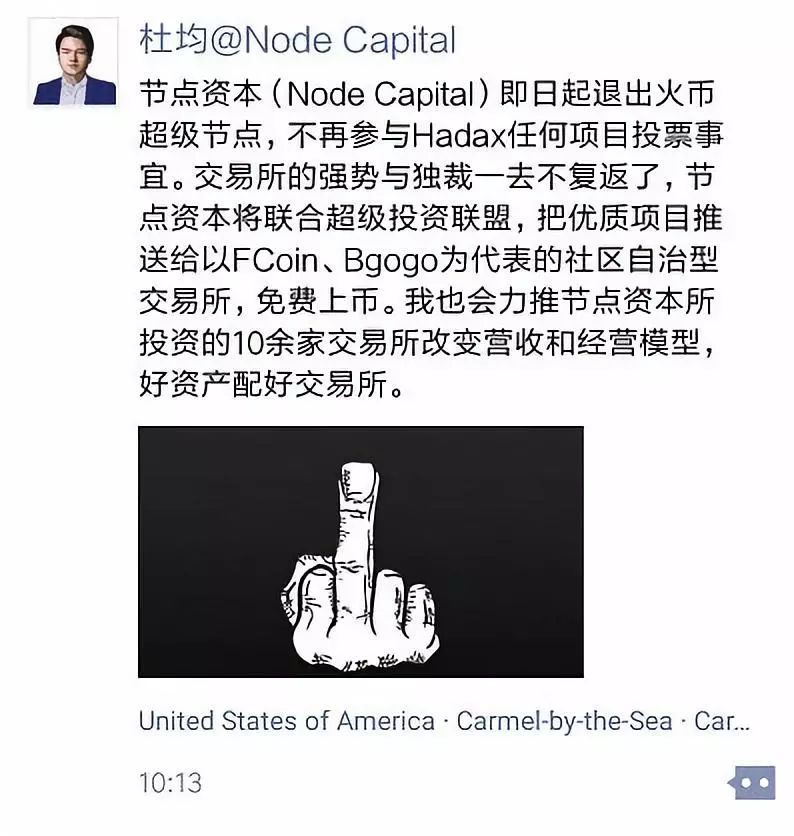Tap the profile avatar of 杜均
Viewport: 794px width, 836px height.
pyautogui.click(x=74, y=63)
